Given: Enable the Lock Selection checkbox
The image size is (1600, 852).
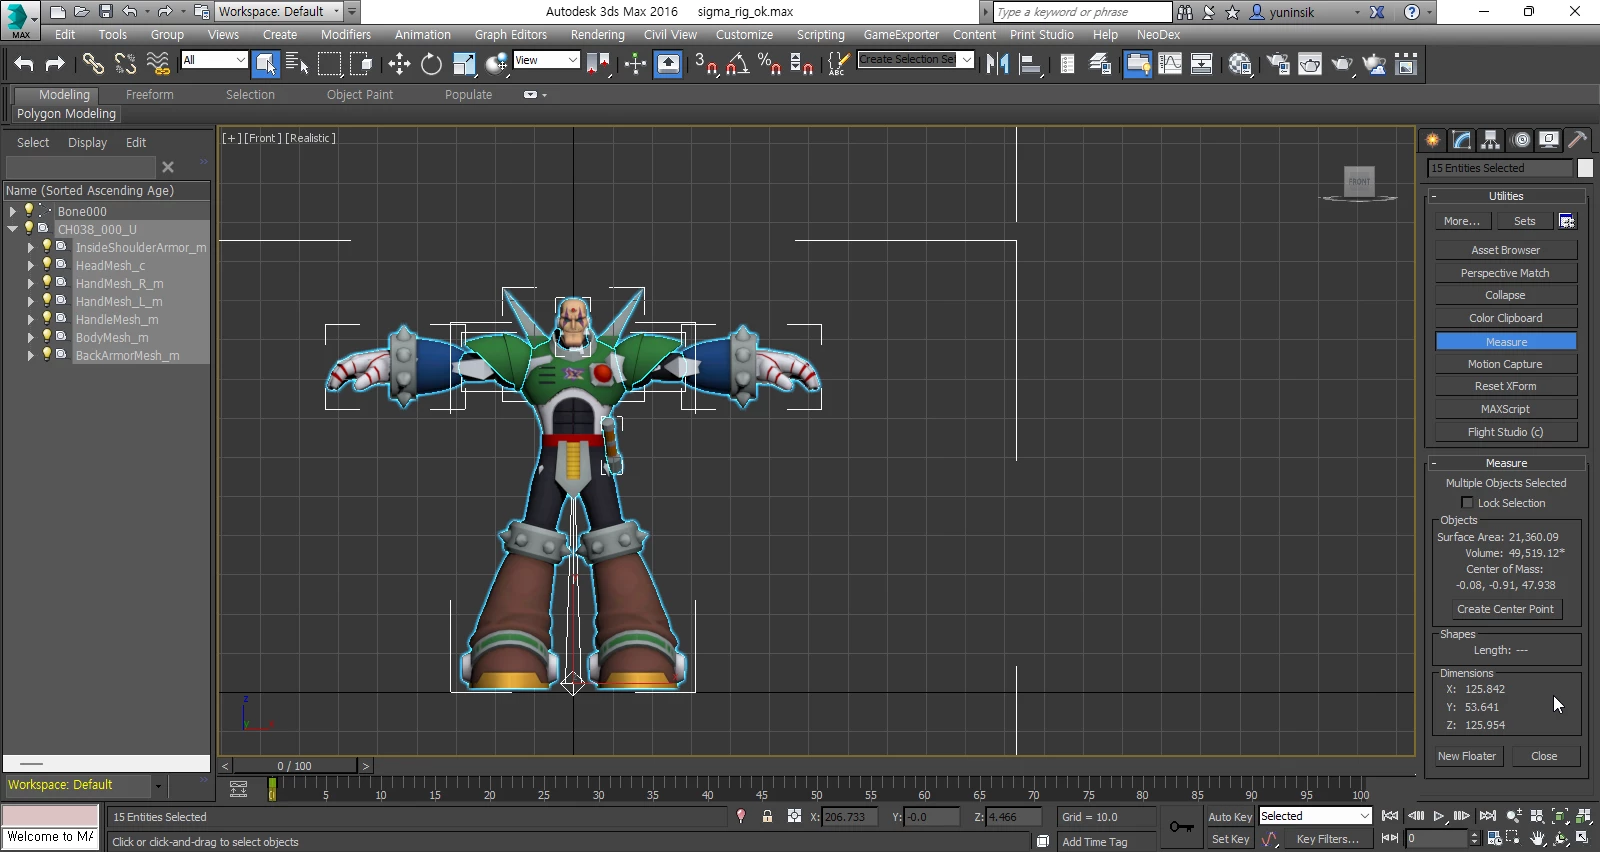Looking at the screenshot, I should (1467, 503).
